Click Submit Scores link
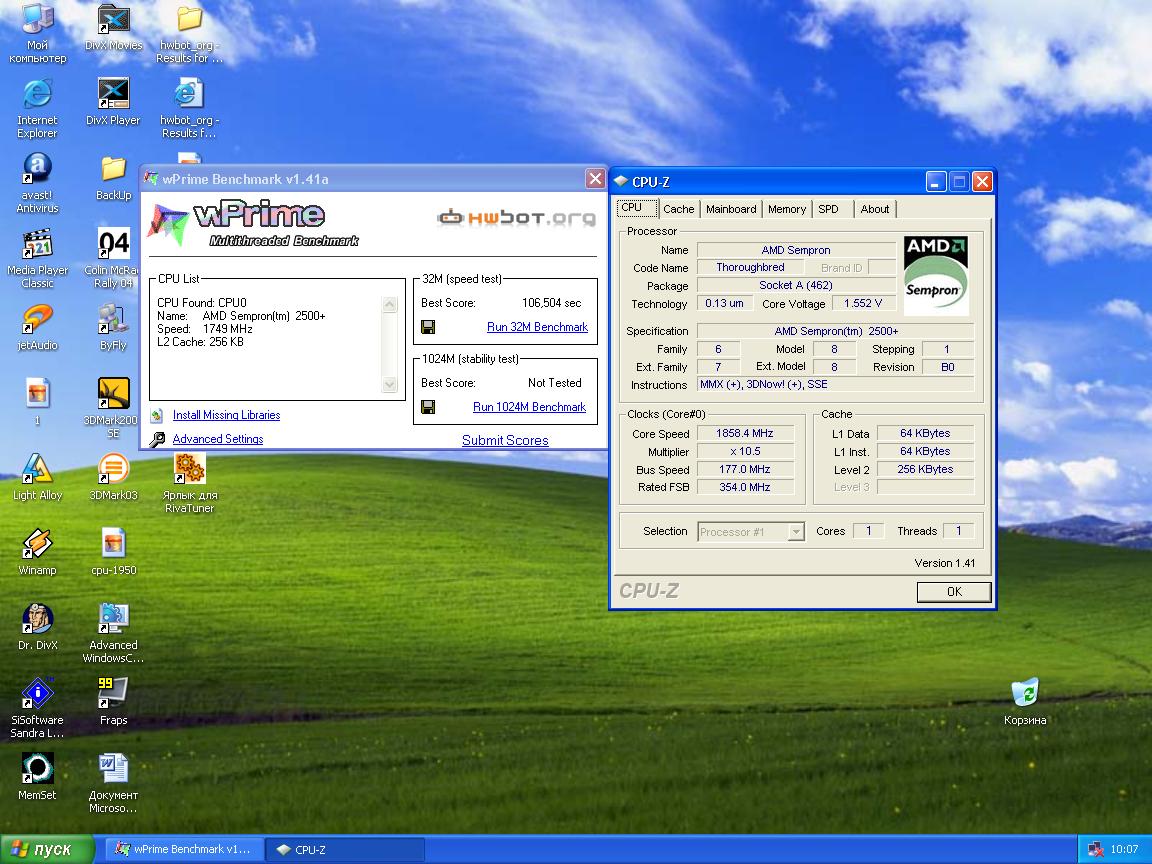The image size is (1152, 864). (505, 440)
